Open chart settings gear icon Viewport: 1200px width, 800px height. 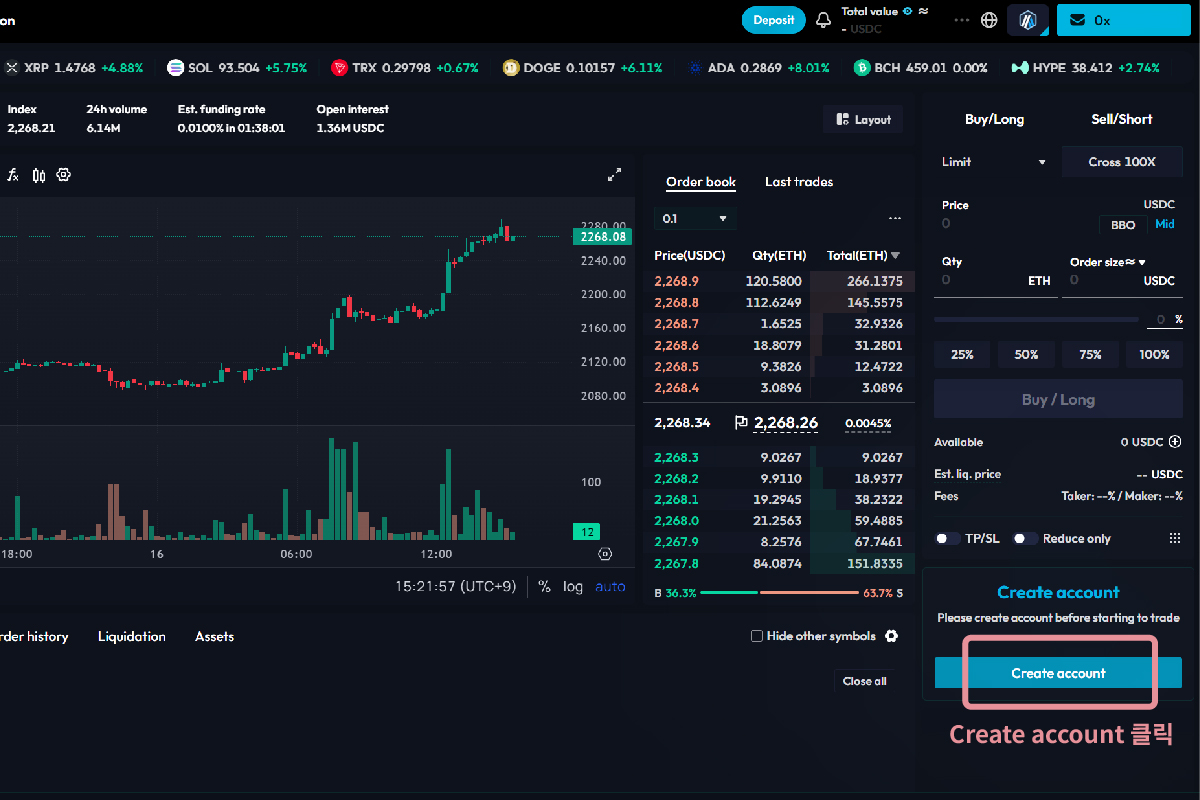tap(64, 175)
